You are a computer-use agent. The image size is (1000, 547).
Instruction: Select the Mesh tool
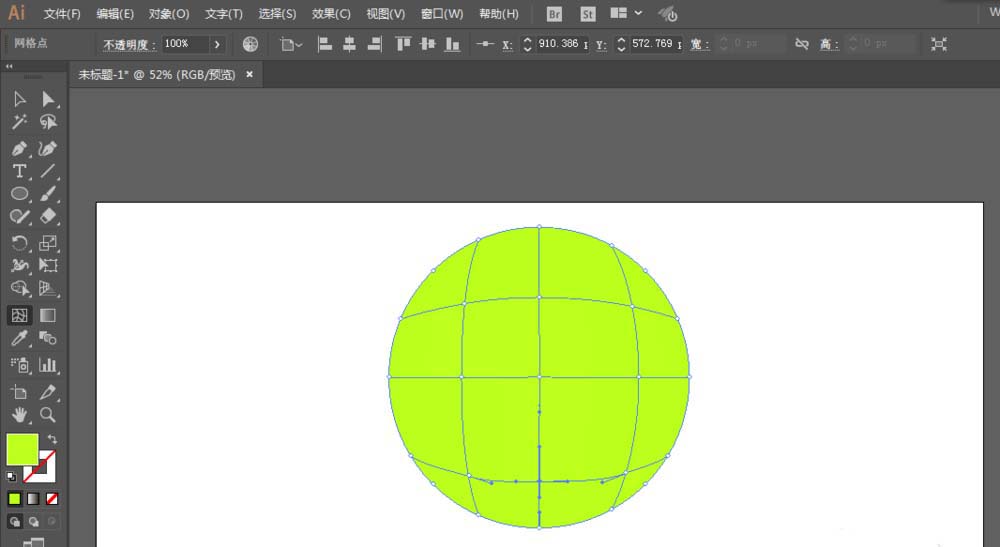tap(19, 315)
